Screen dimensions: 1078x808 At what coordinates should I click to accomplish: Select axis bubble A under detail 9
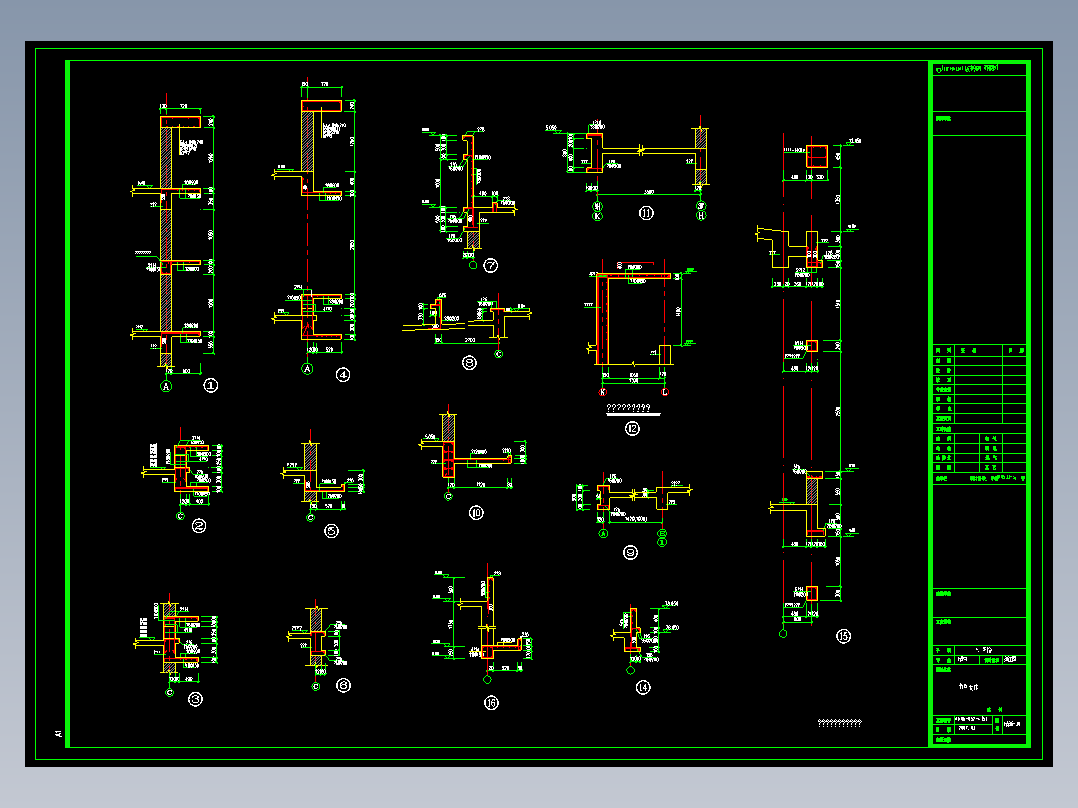pos(604,533)
